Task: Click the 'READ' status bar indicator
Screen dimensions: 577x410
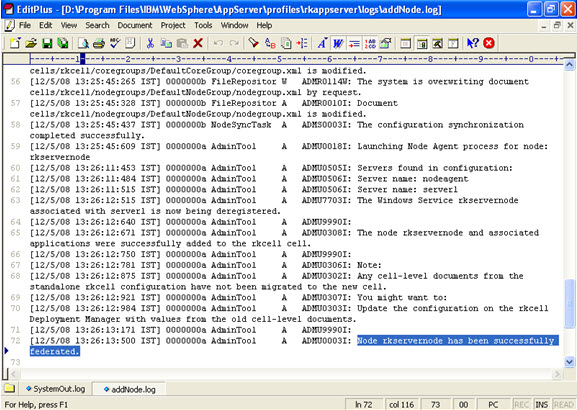Action: pyautogui.click(x=564, y=404)
